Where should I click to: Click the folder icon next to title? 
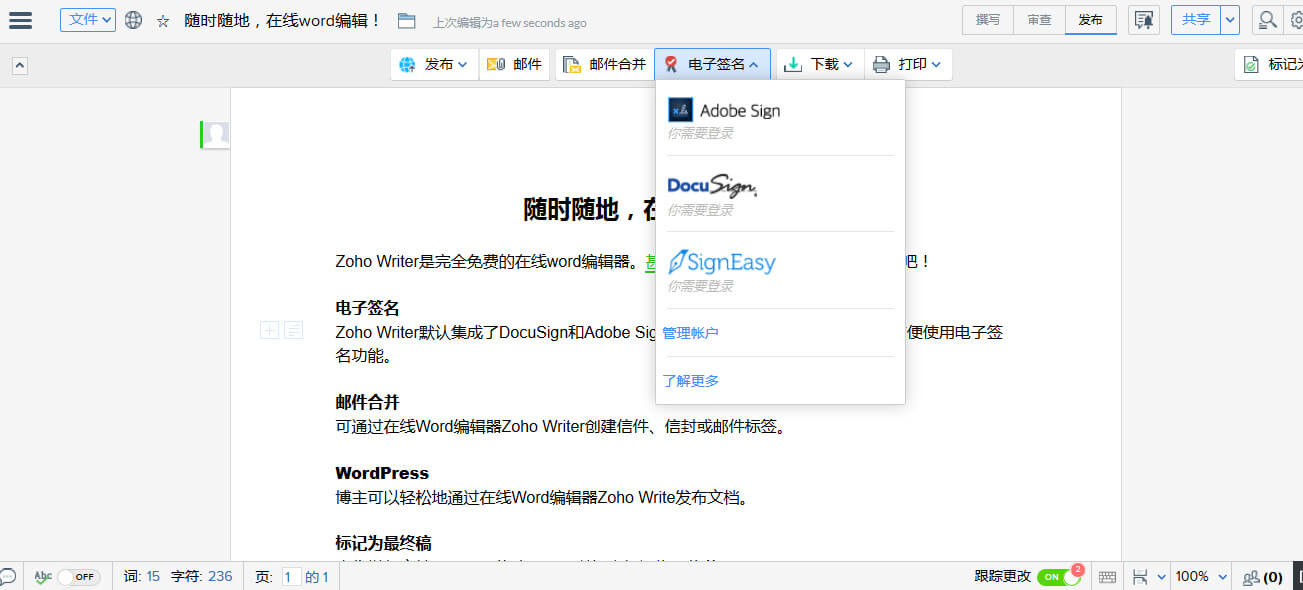coord(406,21)
